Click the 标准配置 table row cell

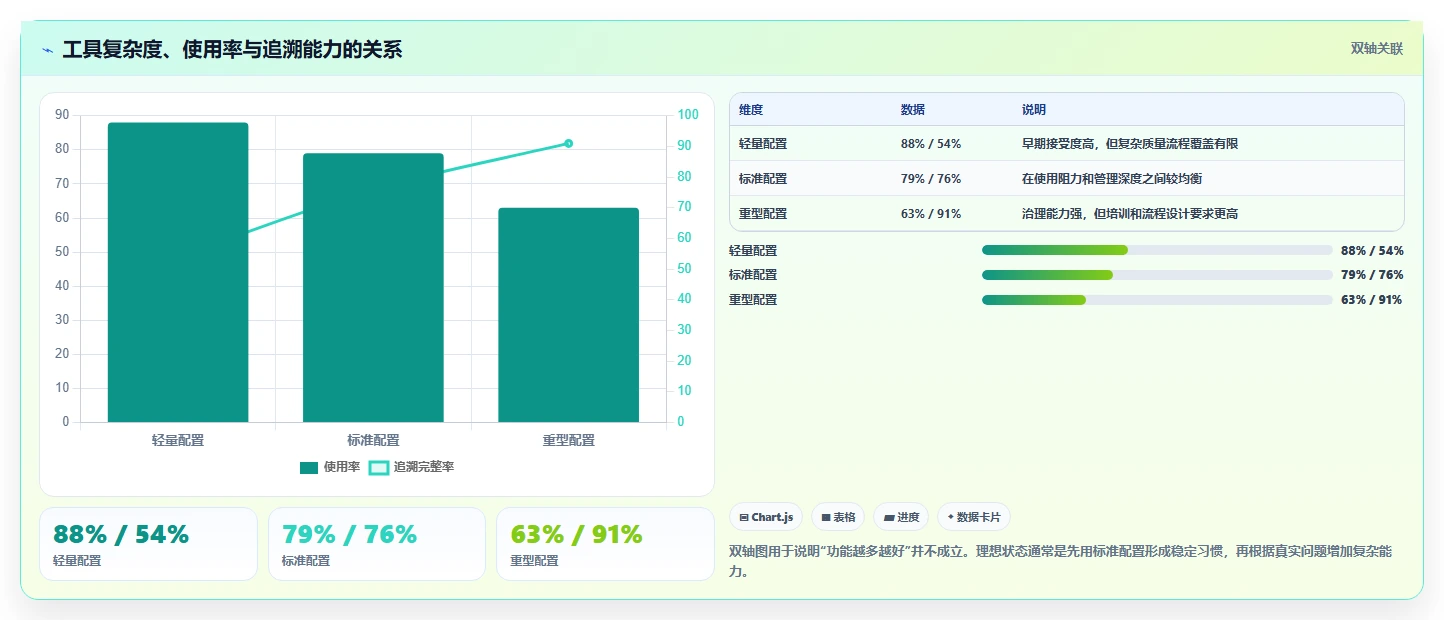coord(763,179)
